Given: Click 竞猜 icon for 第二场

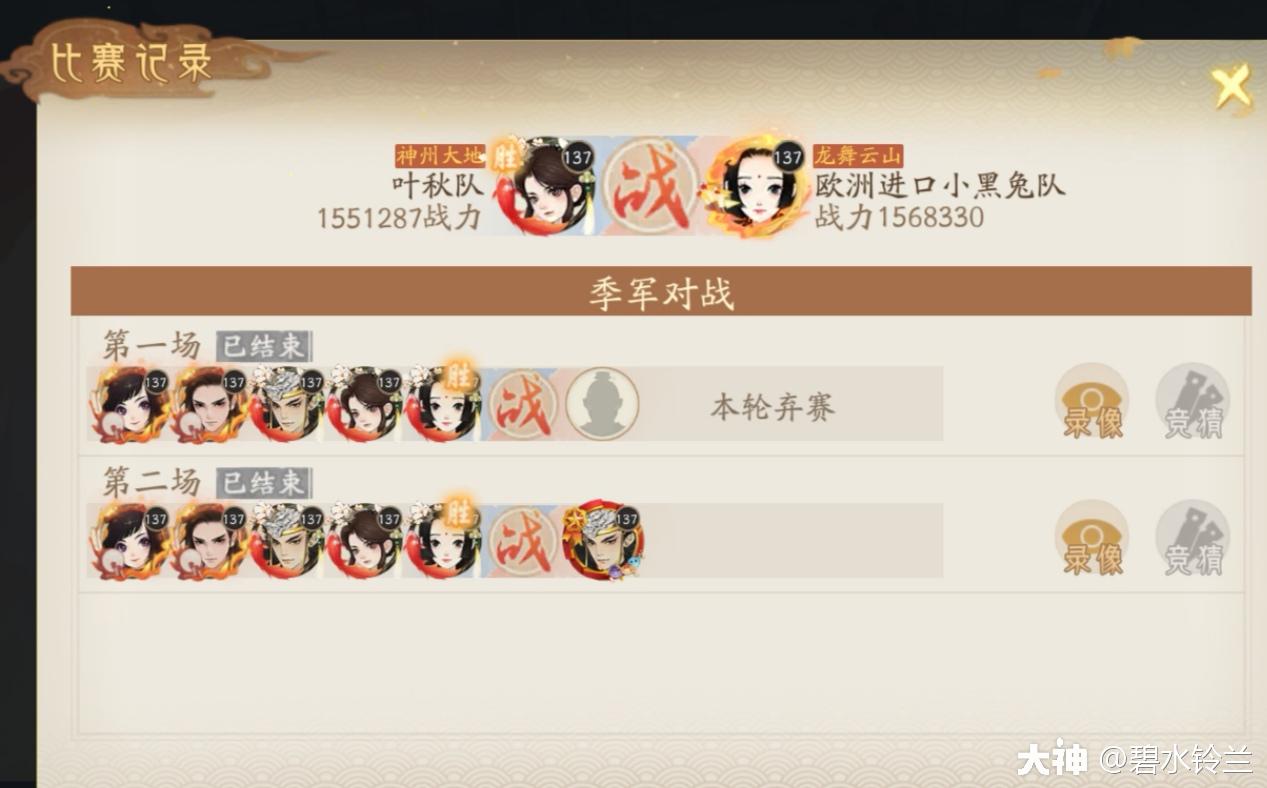Looking at the screenshot, I should 1192,539.
